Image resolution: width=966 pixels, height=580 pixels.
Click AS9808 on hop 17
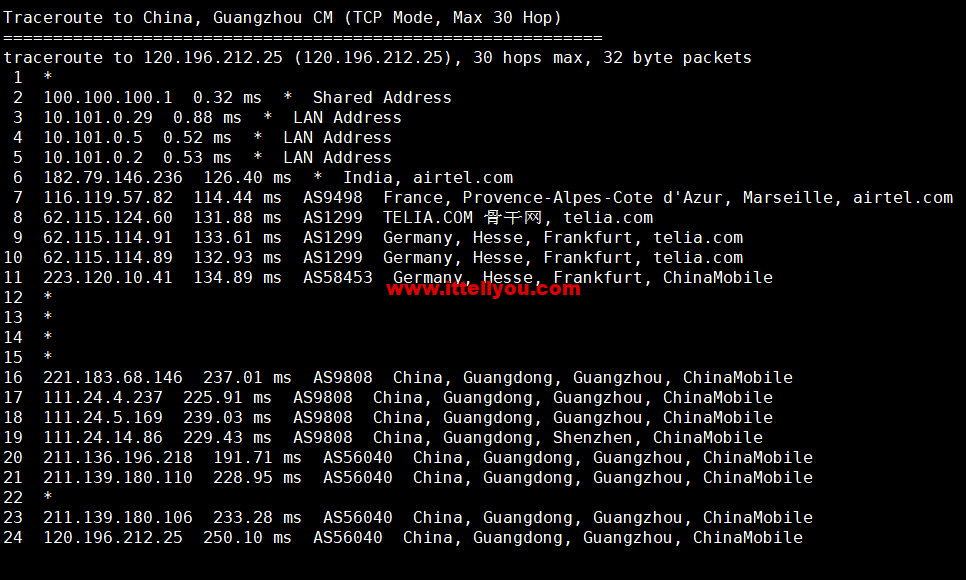pos(322,398)
